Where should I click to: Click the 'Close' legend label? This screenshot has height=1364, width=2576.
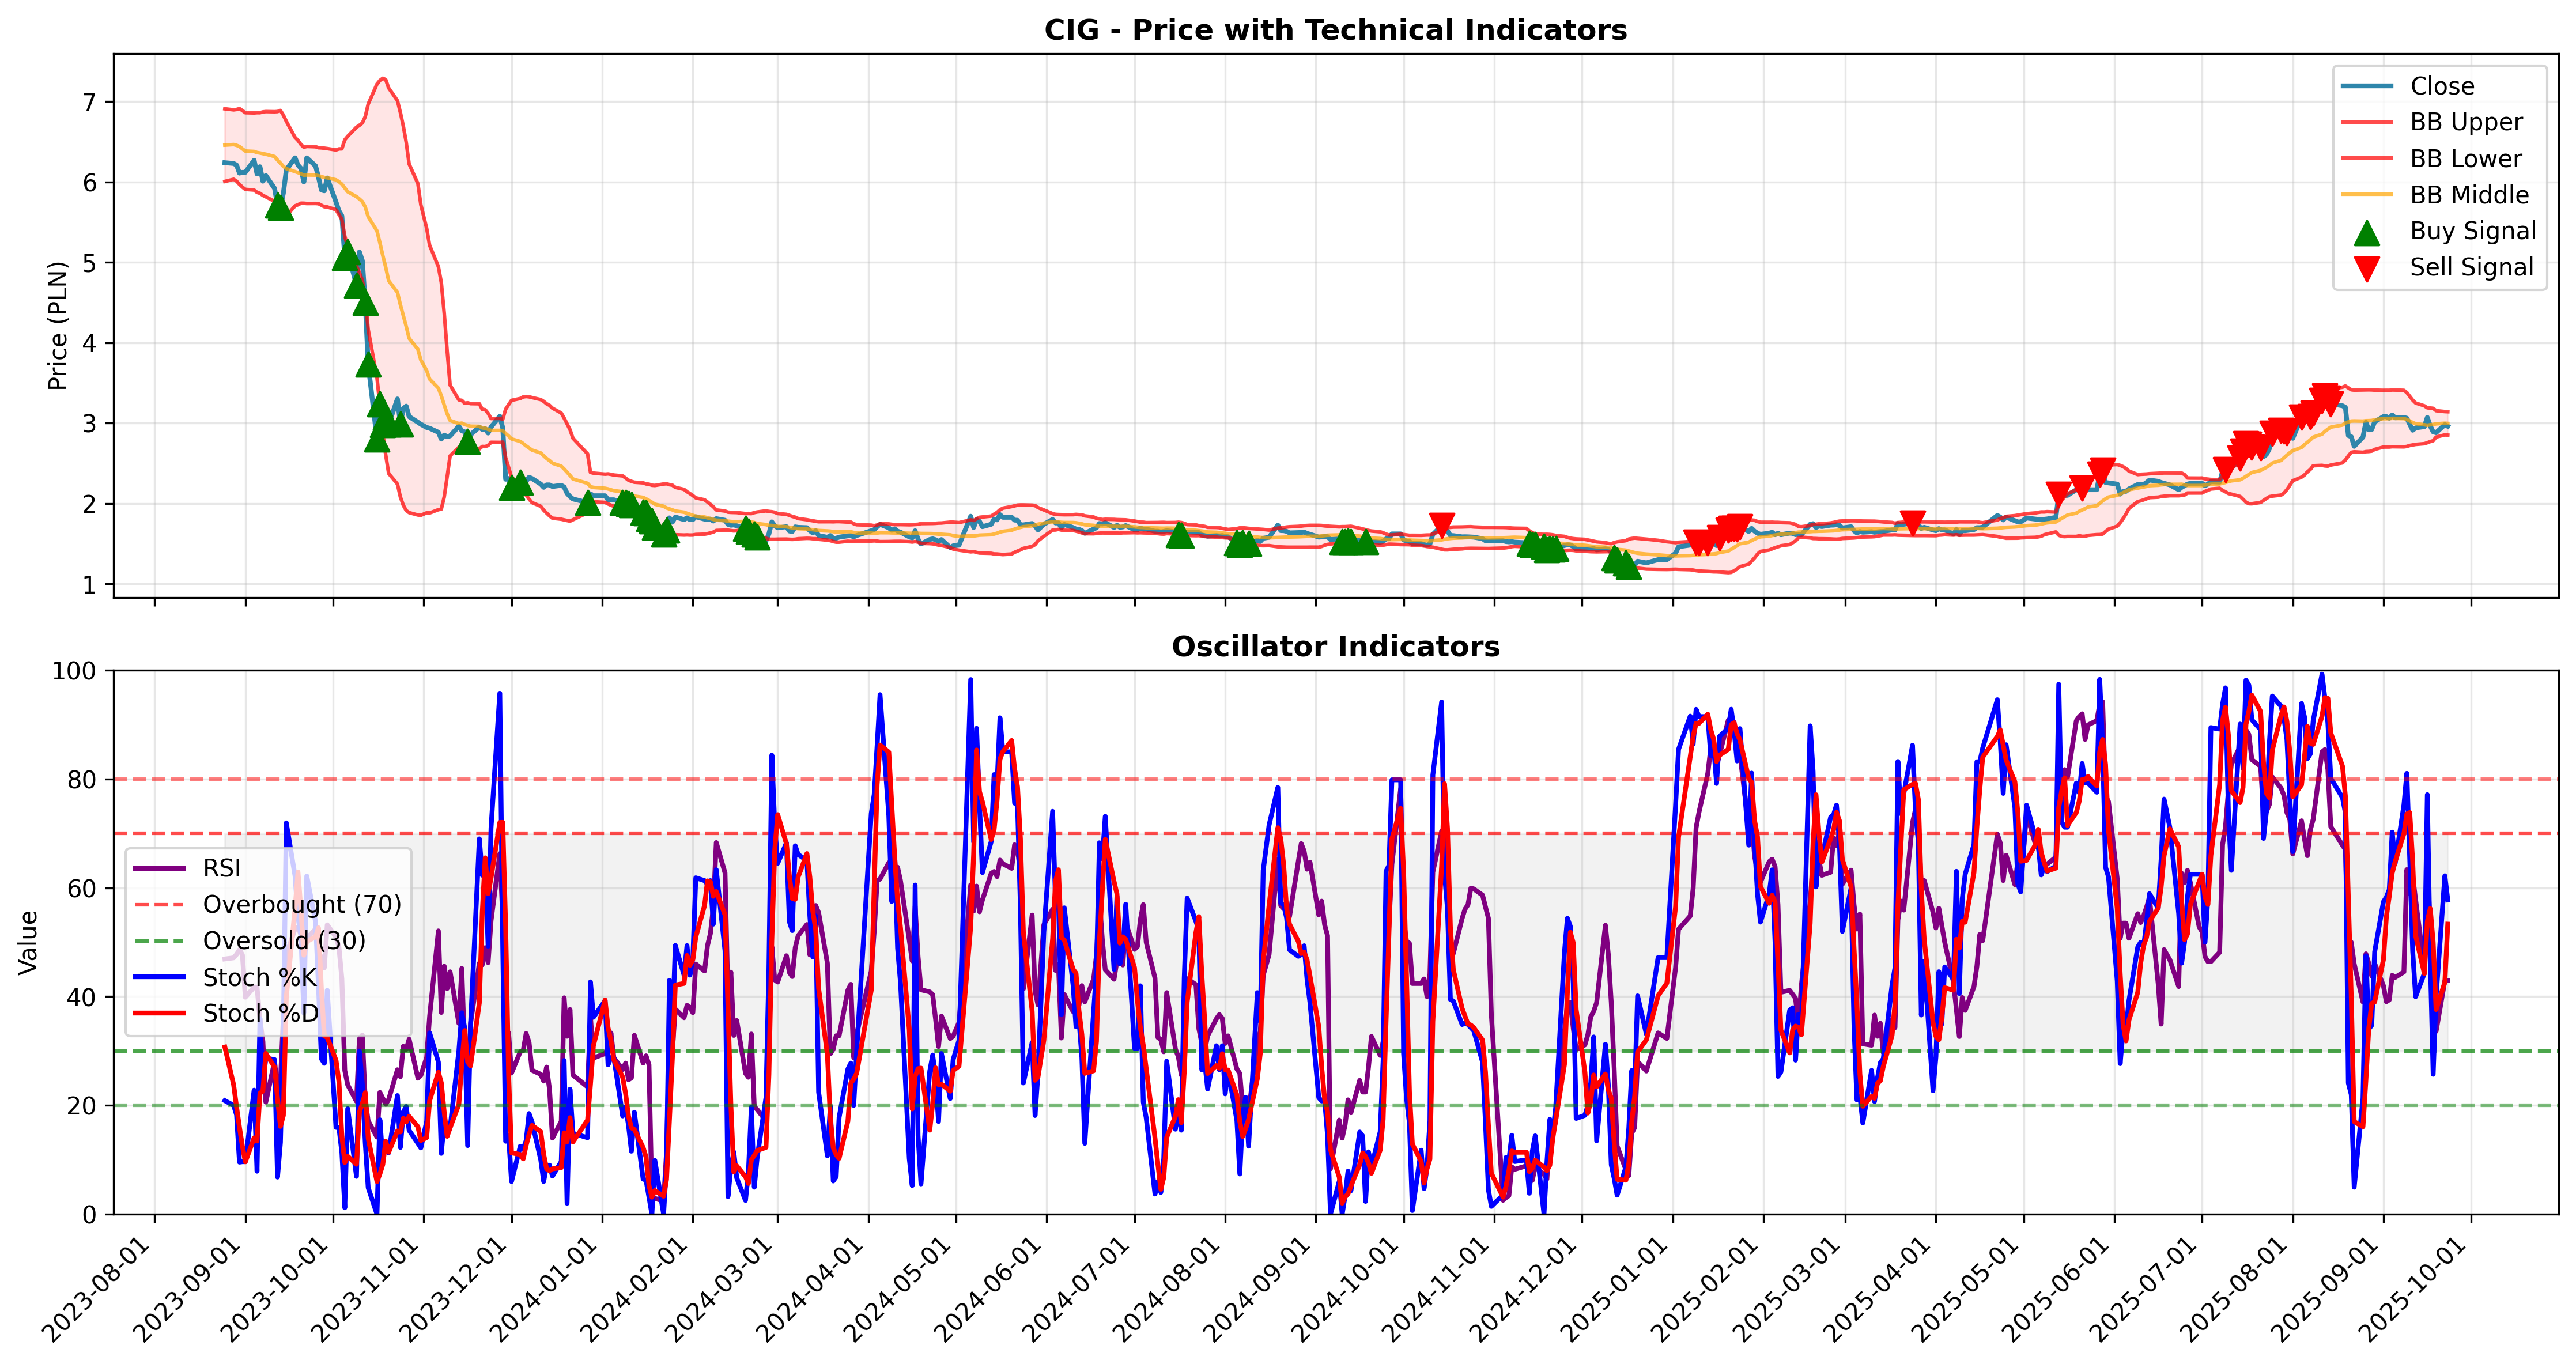tap(2442, 86)
